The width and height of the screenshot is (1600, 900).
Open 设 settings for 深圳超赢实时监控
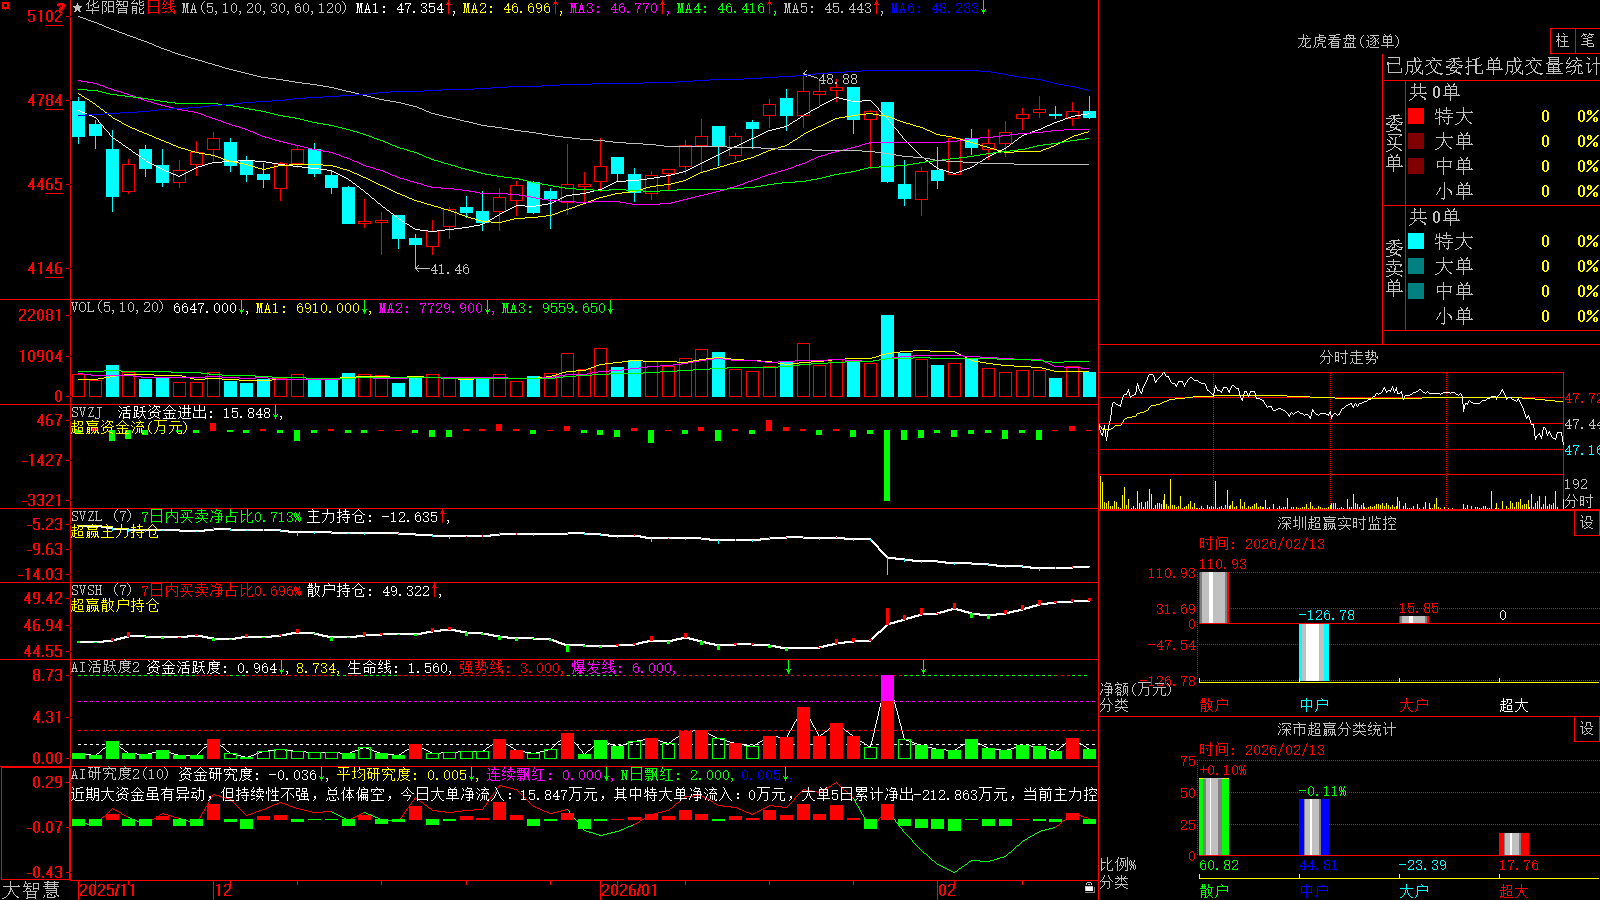coord(1587,523)
